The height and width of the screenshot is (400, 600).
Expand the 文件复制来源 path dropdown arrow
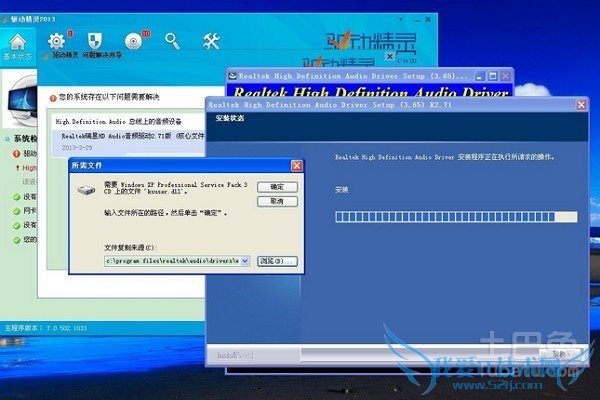click(x=245, y=261)
